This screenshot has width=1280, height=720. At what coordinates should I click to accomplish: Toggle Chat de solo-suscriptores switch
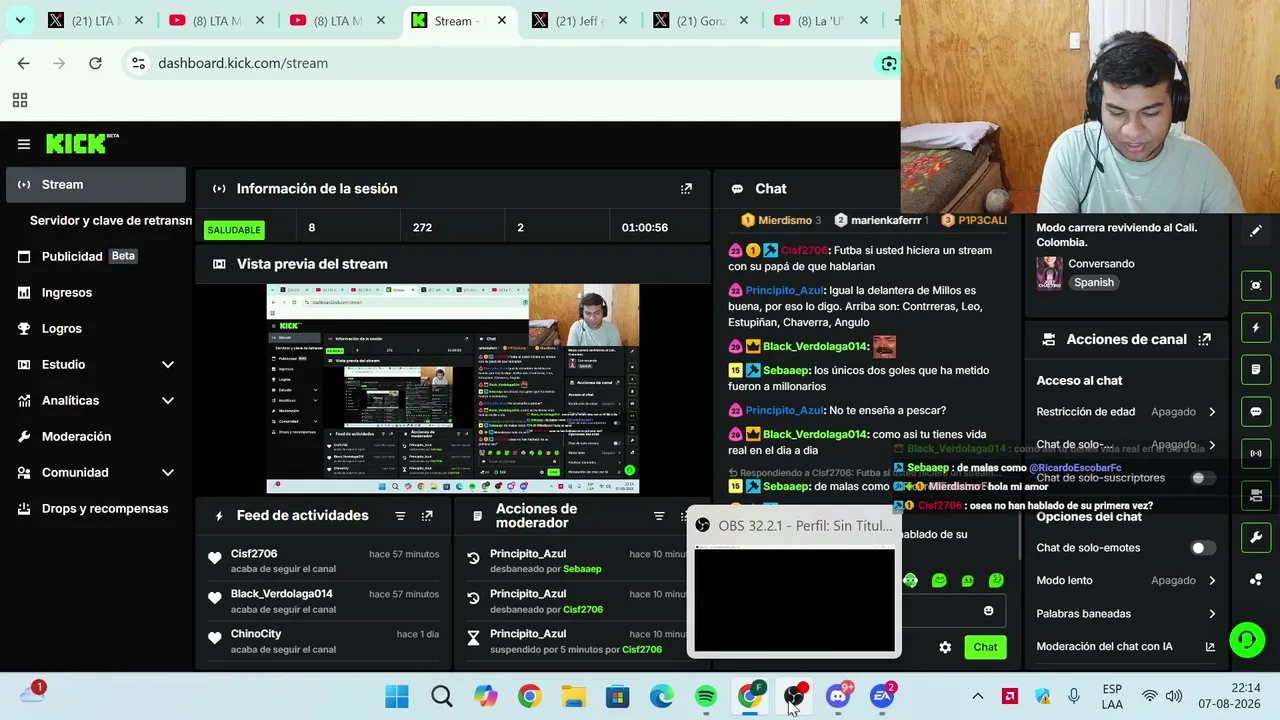click(x=1203, y=478)
